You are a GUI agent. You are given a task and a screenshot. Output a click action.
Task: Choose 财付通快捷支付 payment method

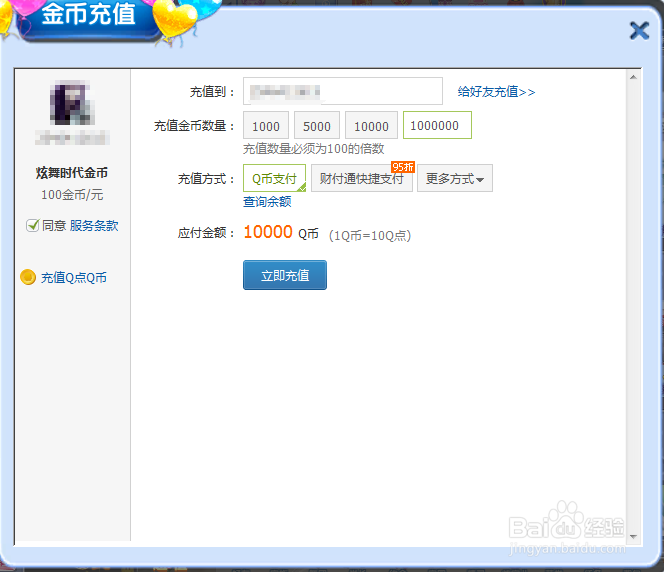[362, 178]
